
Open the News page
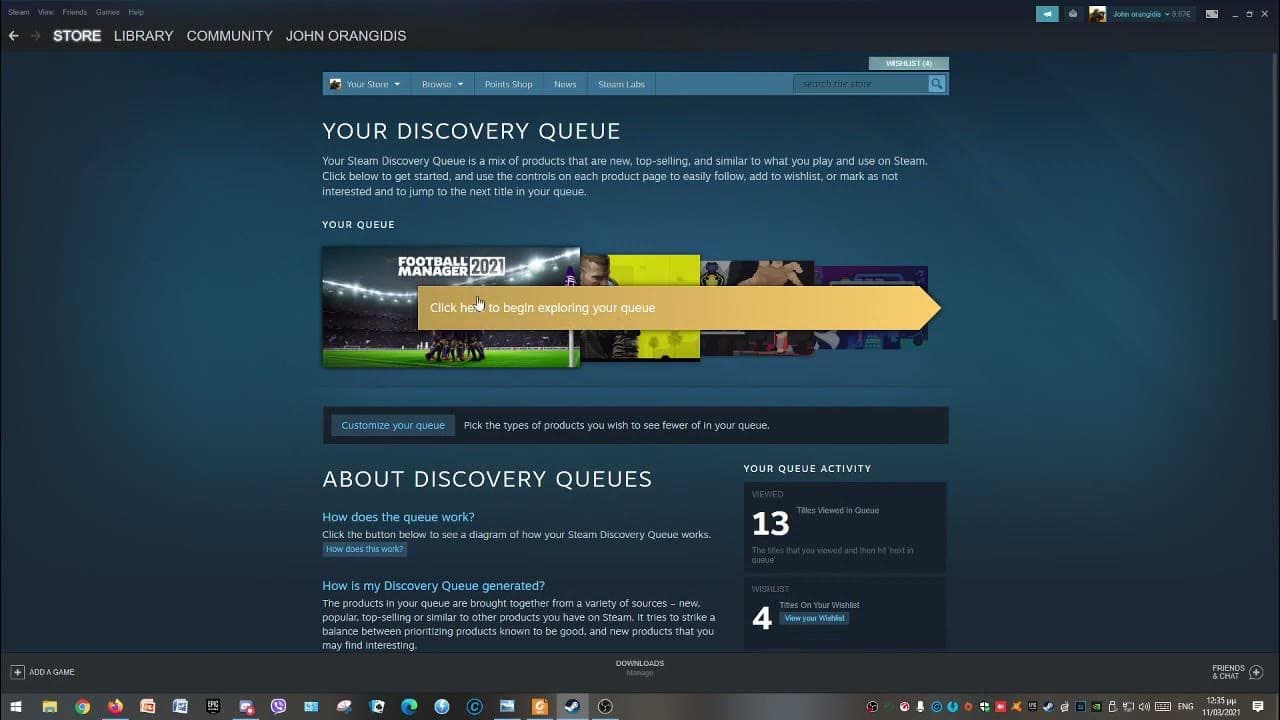click(565, 84)
